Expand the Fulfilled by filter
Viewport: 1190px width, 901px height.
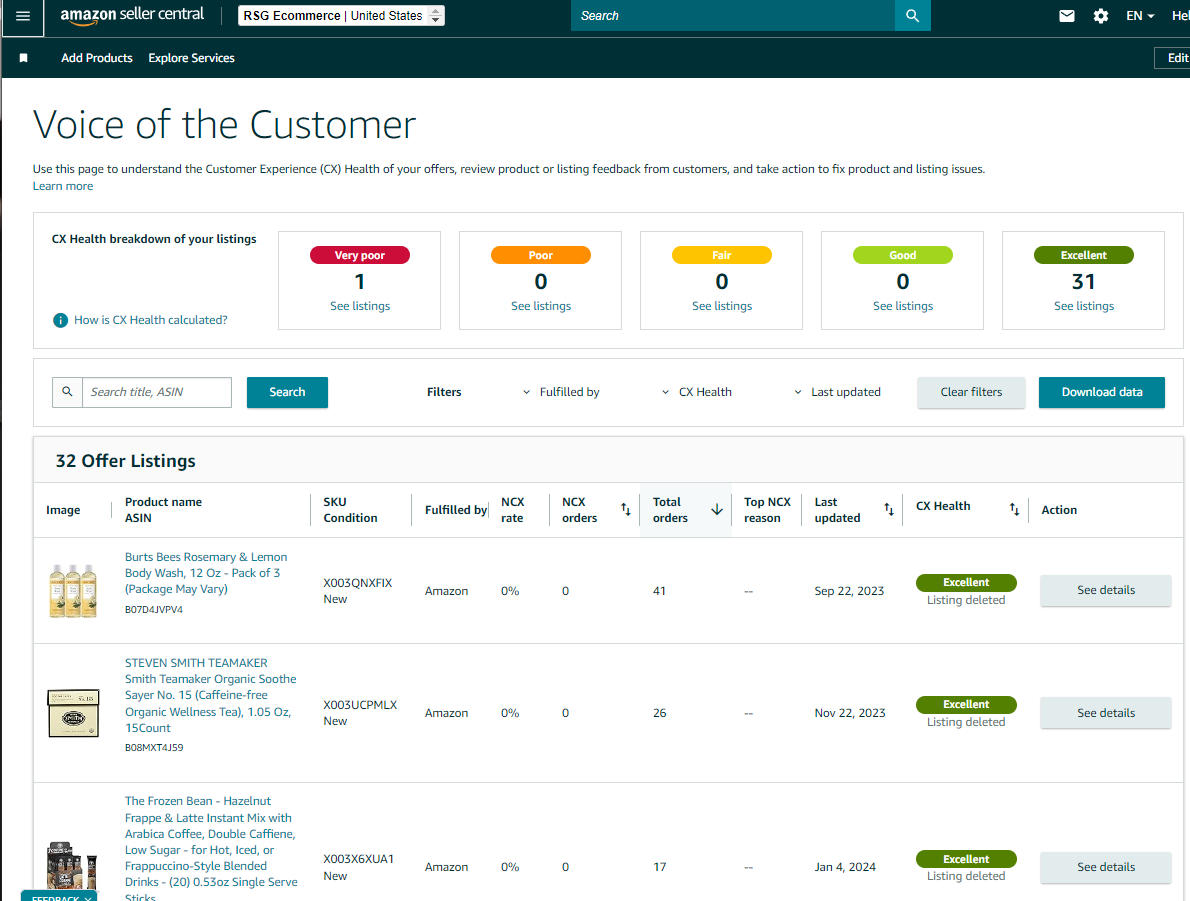[x=561, y=392]
